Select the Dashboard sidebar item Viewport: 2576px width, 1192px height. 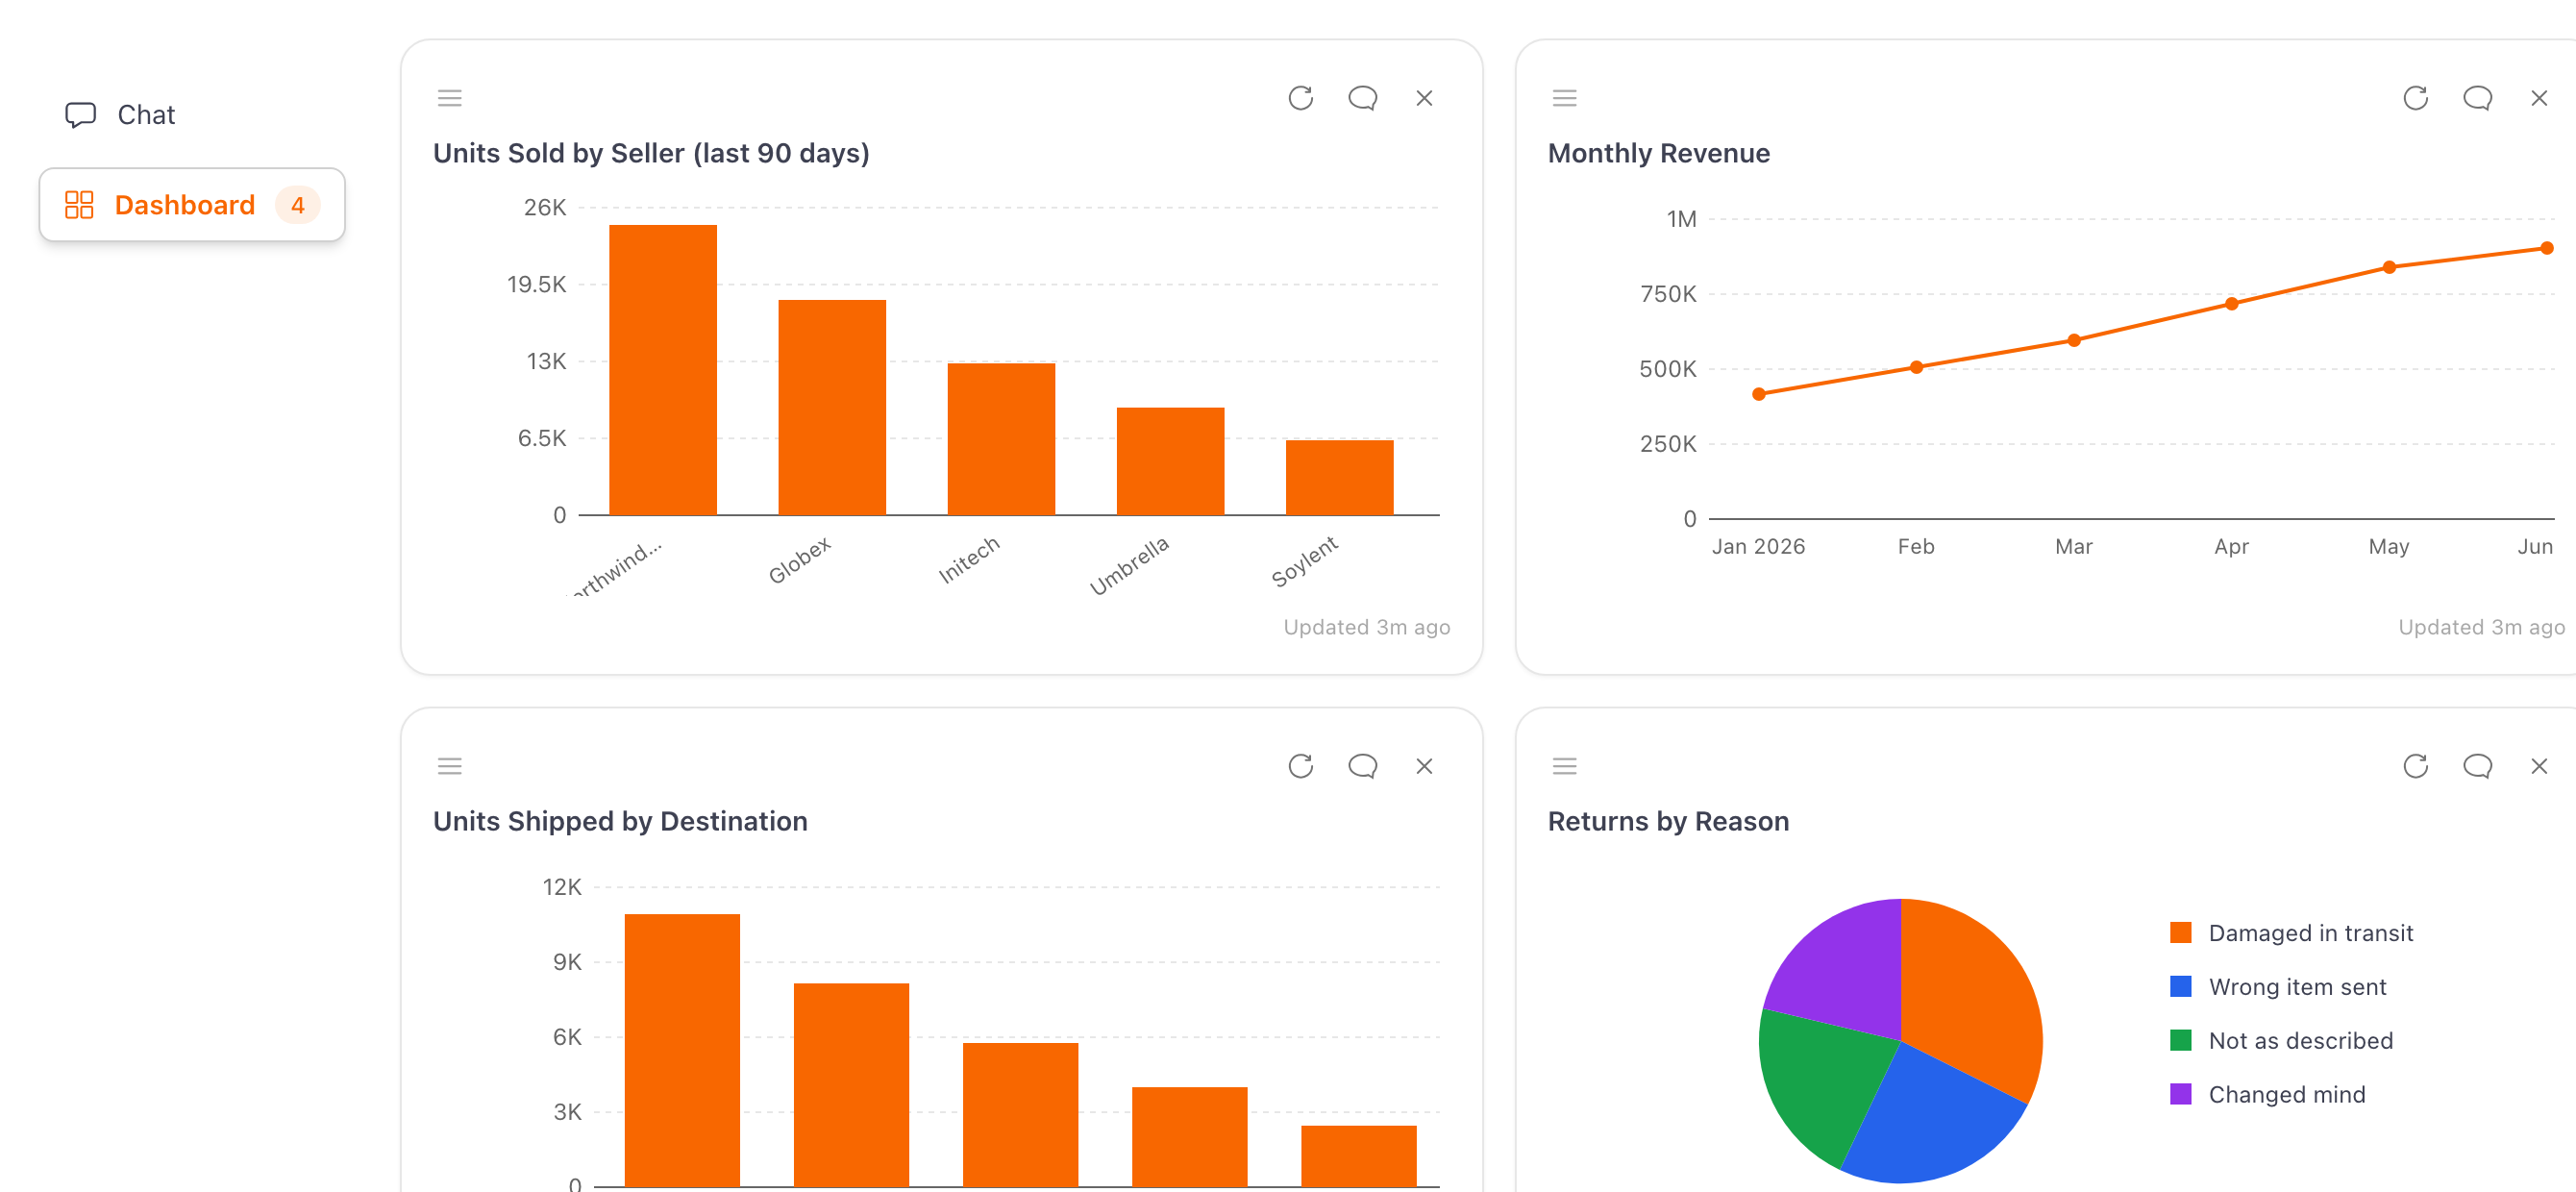pyautogui.click(x=192, y=205)
